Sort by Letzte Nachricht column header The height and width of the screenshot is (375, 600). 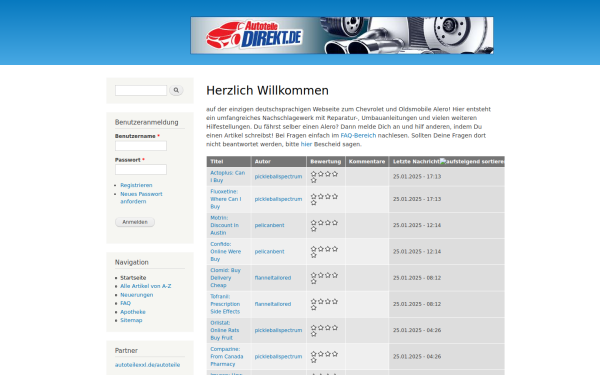point(416,161)
